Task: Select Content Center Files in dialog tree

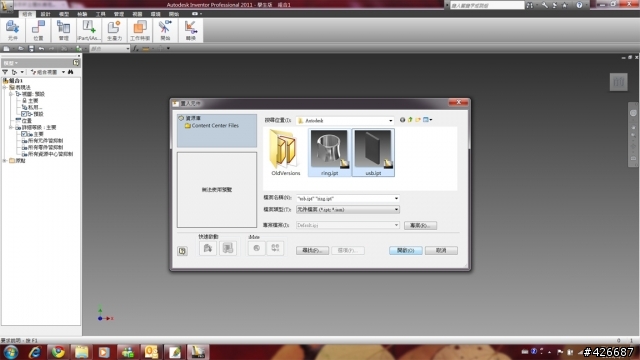Action: (x=211, y=126)
